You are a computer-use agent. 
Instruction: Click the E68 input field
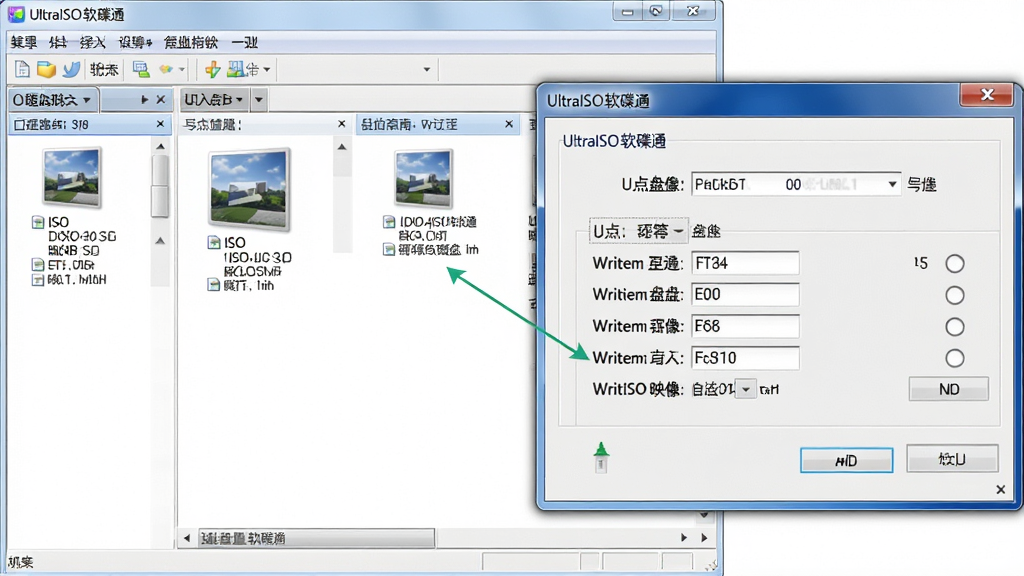point(745,326)
